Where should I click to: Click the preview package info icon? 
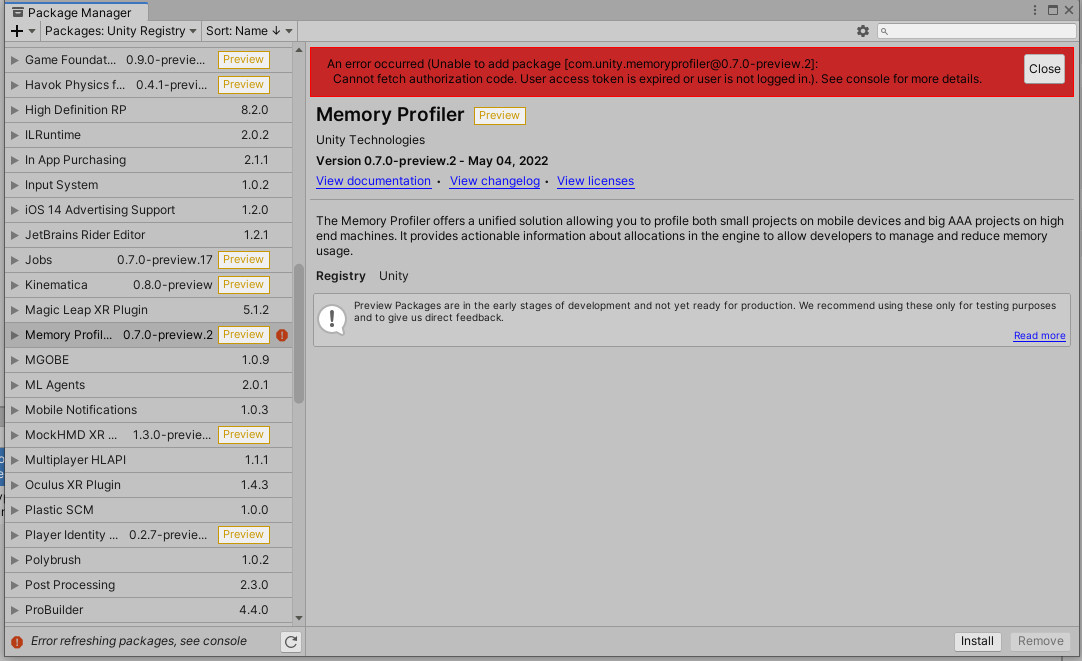[332, 319]
